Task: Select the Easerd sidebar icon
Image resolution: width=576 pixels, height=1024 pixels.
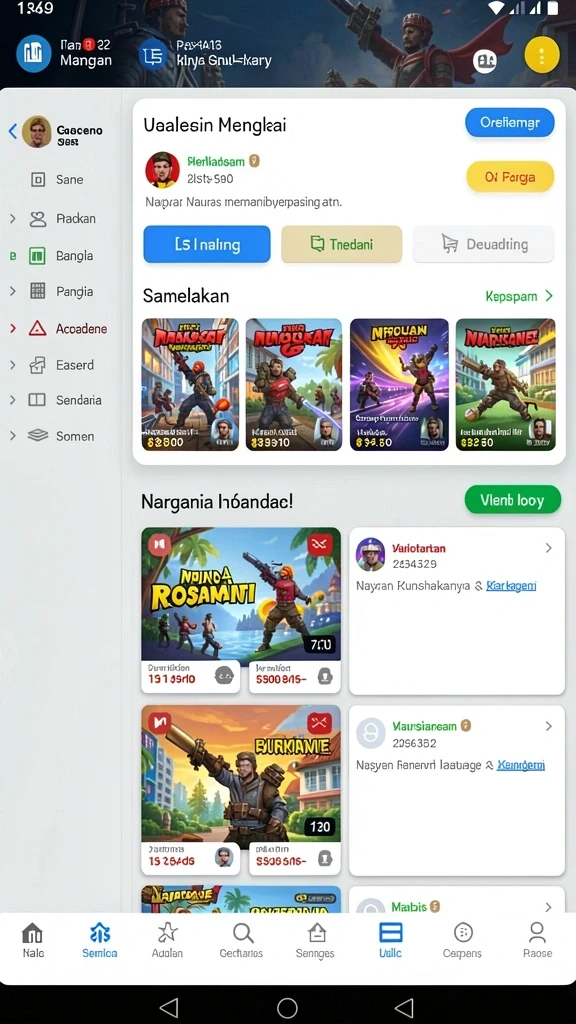Action: pyautogui.click(x=38, y=365)
